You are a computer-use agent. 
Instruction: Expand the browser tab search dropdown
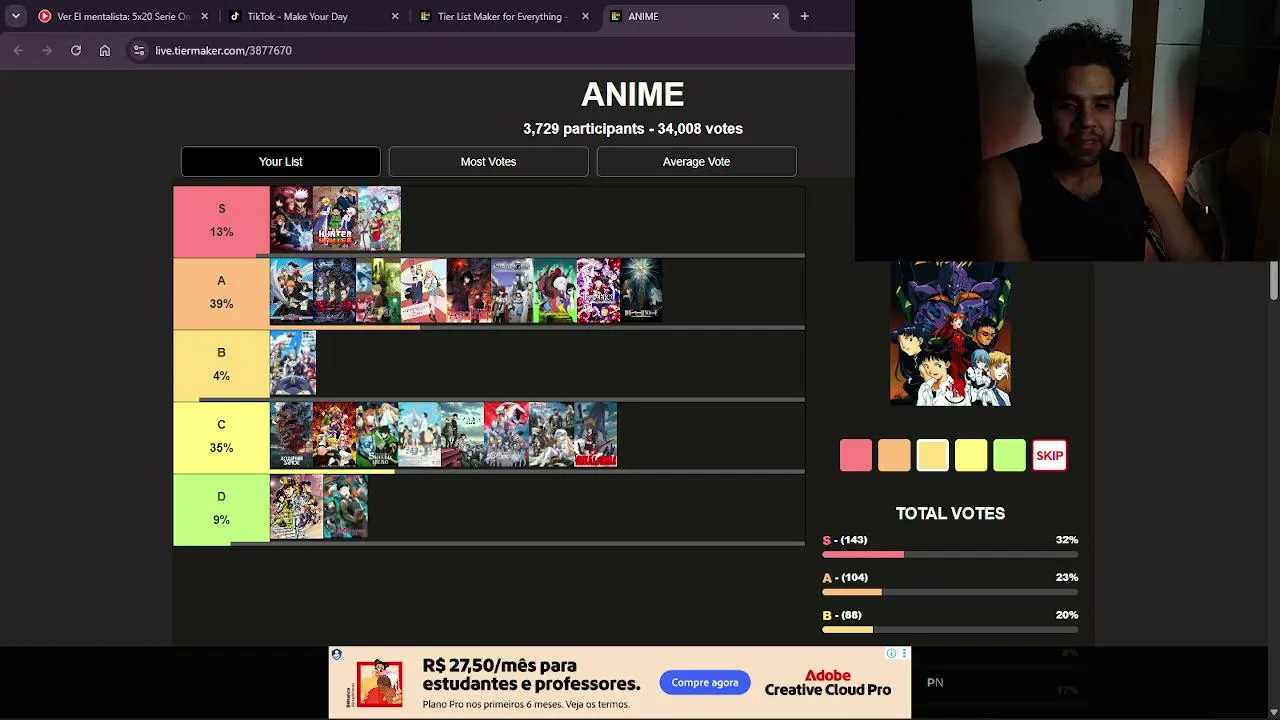click(x=16, y=16)
